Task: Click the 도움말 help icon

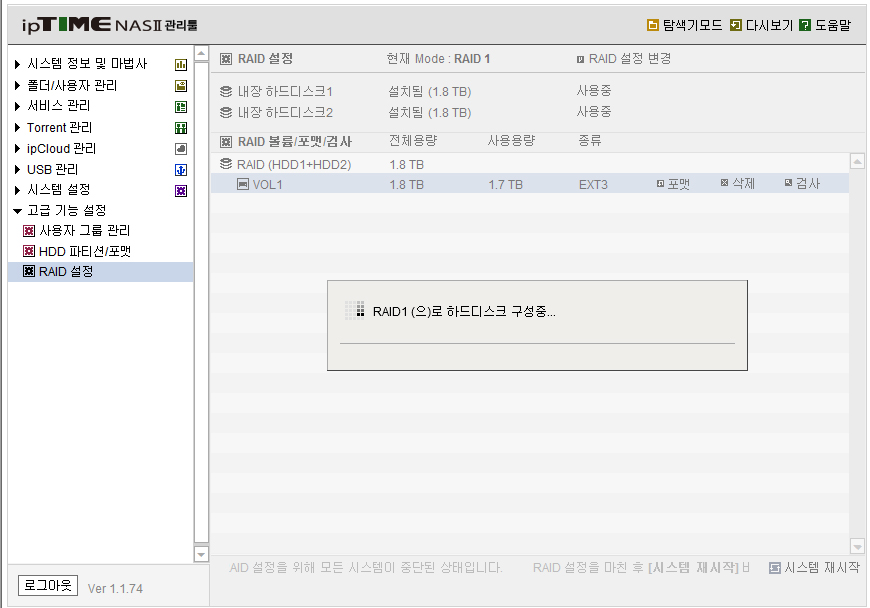Action: (x=805, y=25)
